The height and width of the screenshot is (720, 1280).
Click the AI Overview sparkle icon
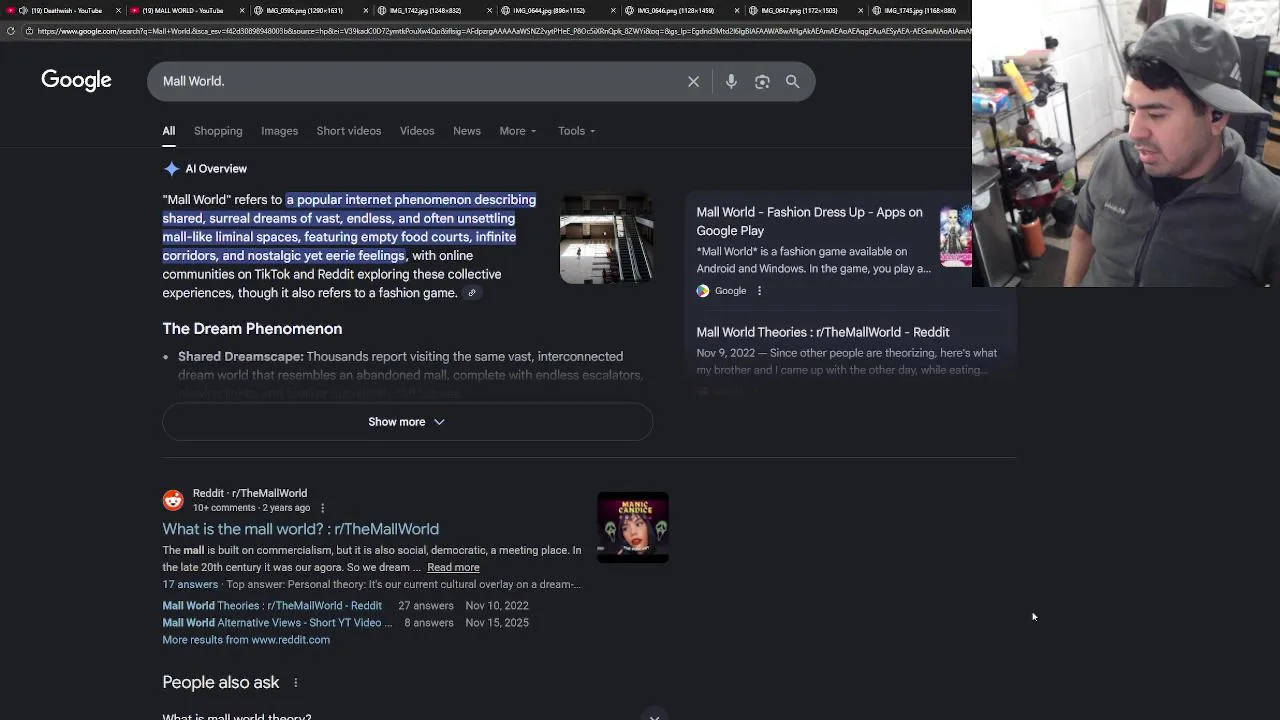pos(171,169)
